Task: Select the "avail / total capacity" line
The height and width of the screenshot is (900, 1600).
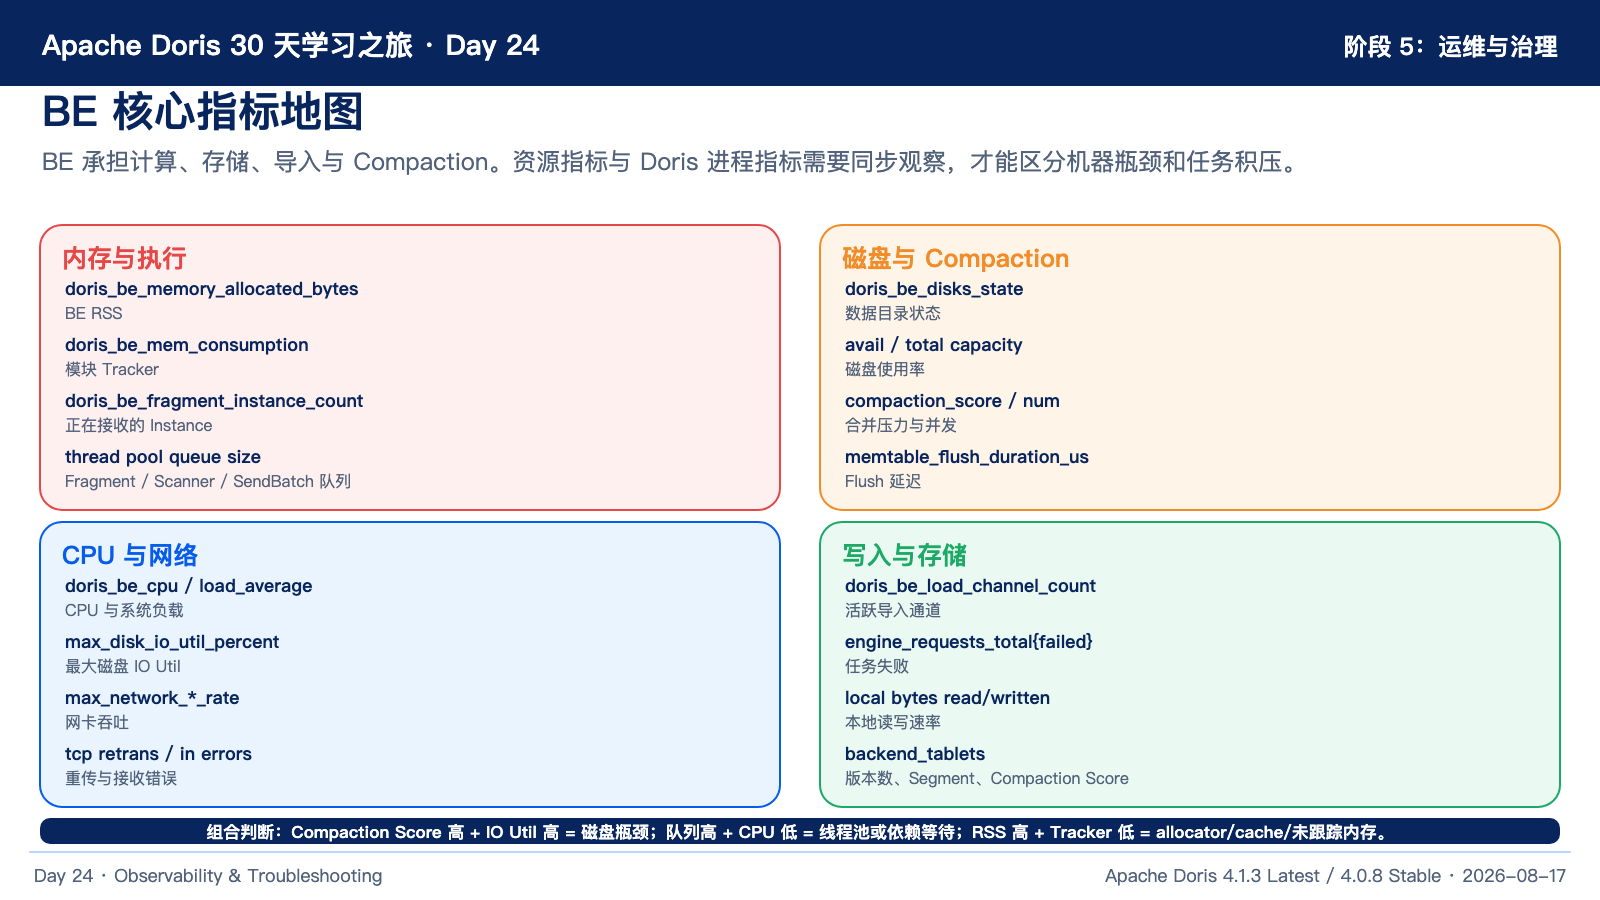Action: 933,345
